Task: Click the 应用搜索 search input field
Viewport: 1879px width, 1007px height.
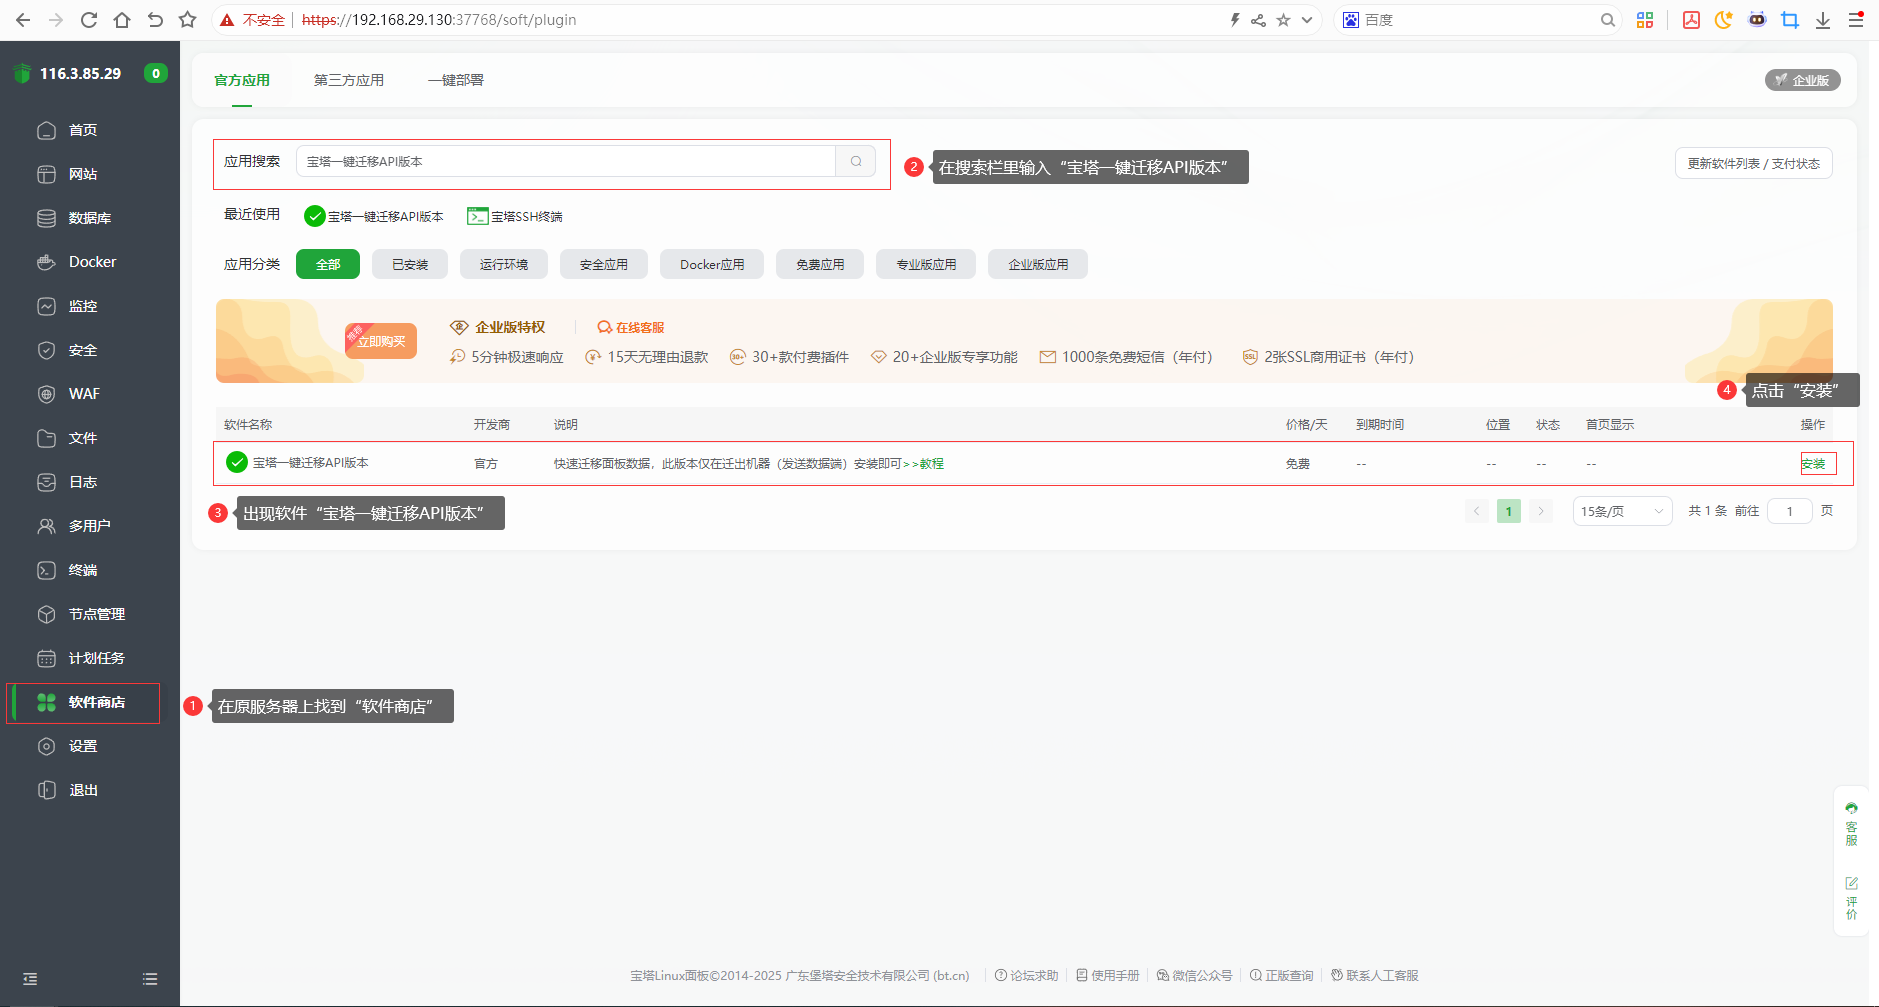Action: point(565,160)
